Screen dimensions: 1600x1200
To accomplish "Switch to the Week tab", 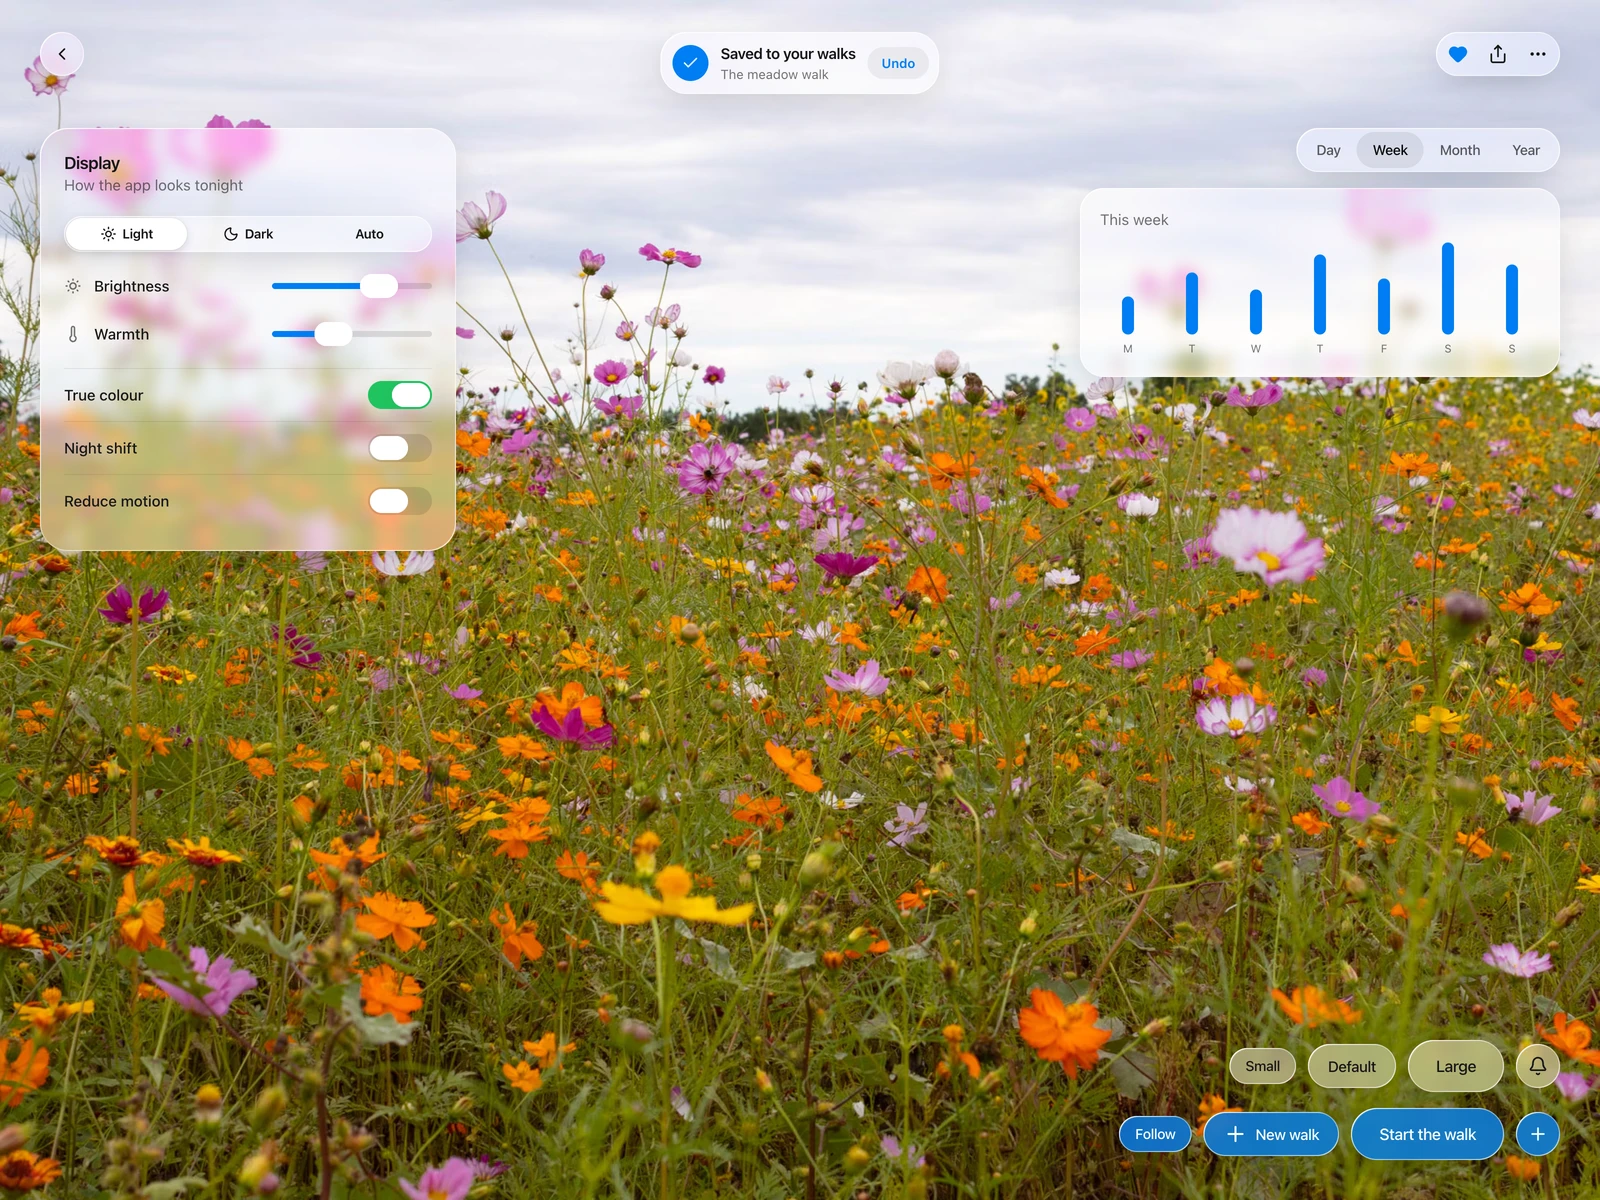I will [x=1390, y=150].
